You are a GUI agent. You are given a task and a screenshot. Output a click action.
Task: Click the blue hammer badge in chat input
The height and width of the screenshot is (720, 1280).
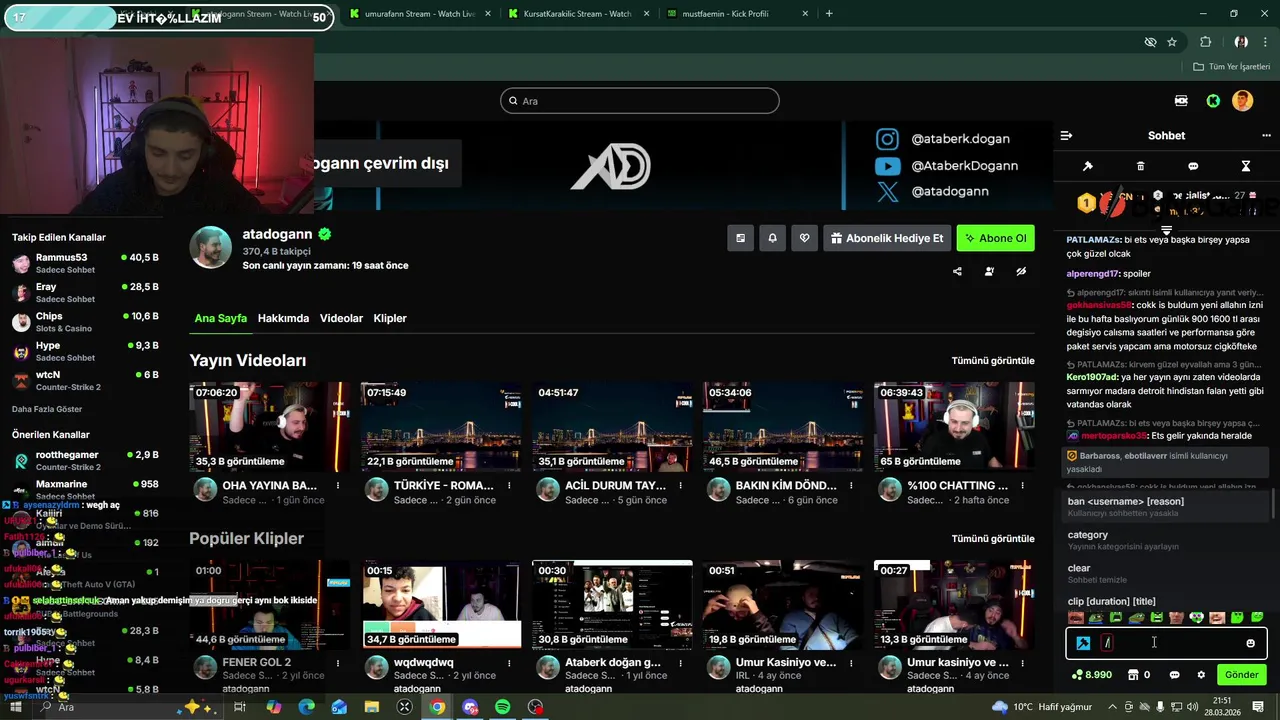(x=1083, y=643)
